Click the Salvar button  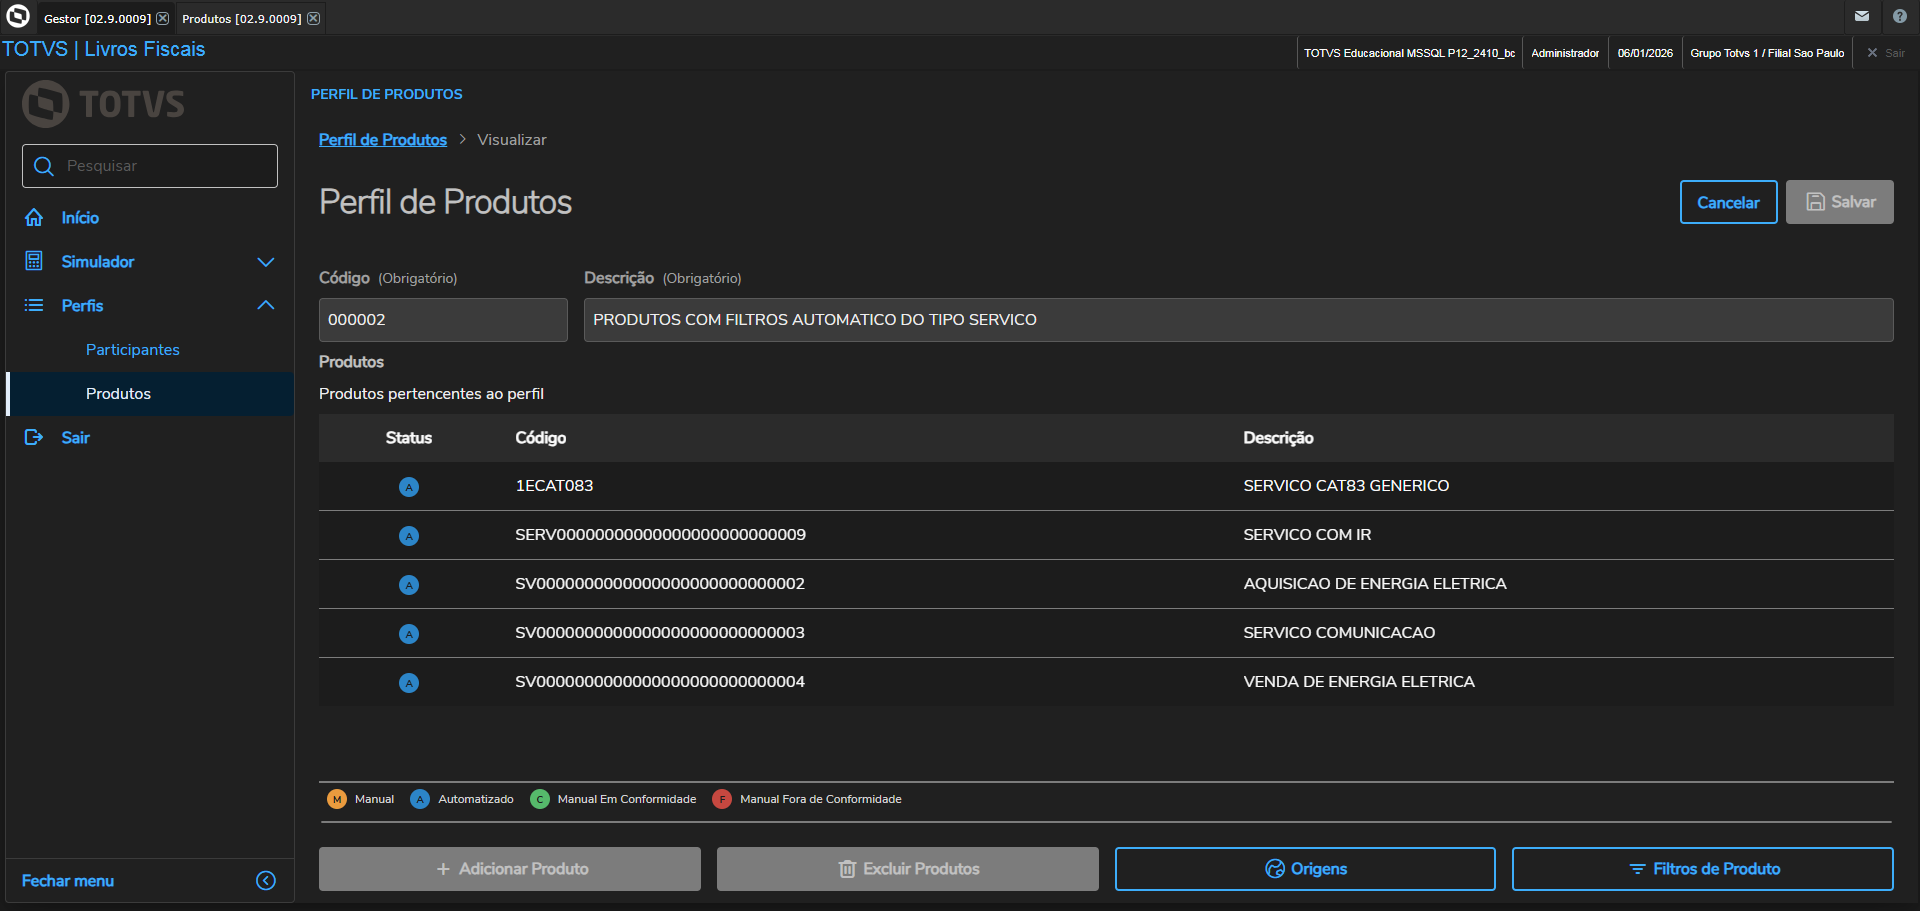tap(1840, 202)
